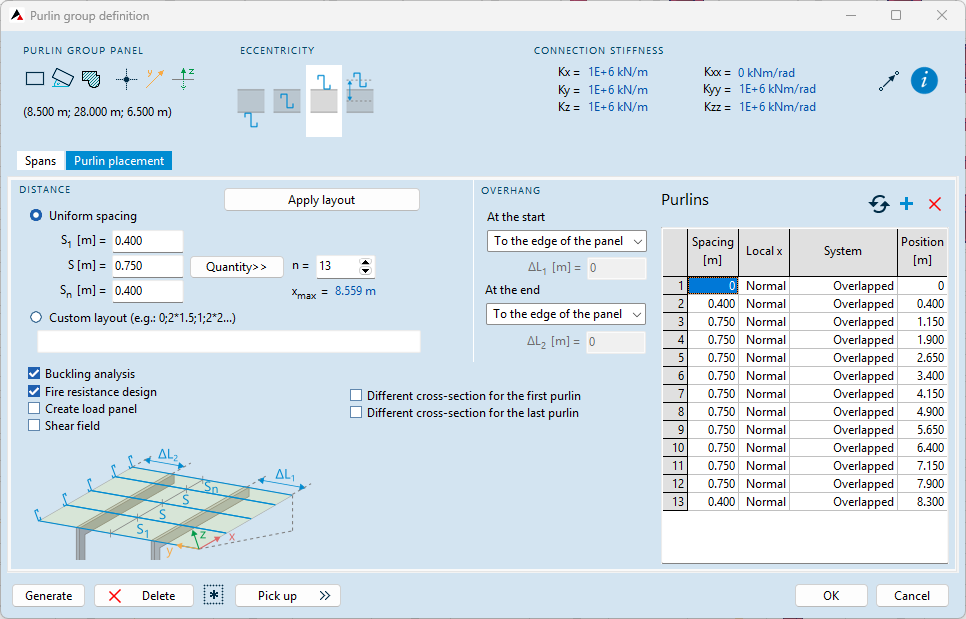Enable Different cross-section for the first purlin
Screen dimensions: 966x619
356,395
